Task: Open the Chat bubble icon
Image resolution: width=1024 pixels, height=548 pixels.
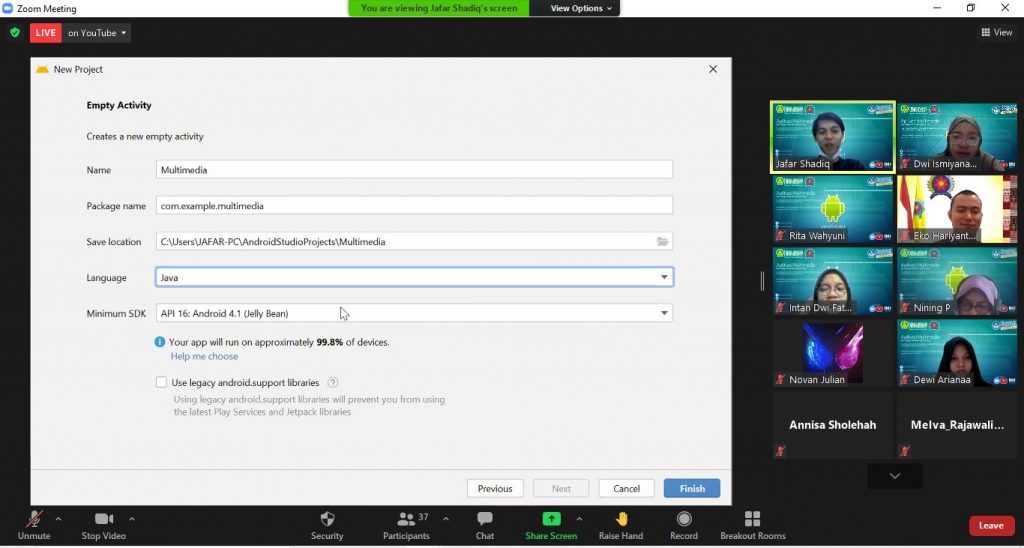Action: pyautogui.click(x=485, y=519)
